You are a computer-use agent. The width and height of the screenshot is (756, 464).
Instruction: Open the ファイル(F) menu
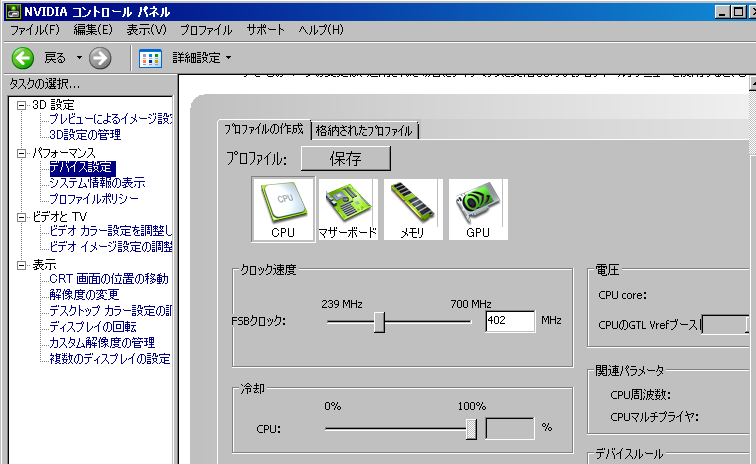(x=35, y=30)
